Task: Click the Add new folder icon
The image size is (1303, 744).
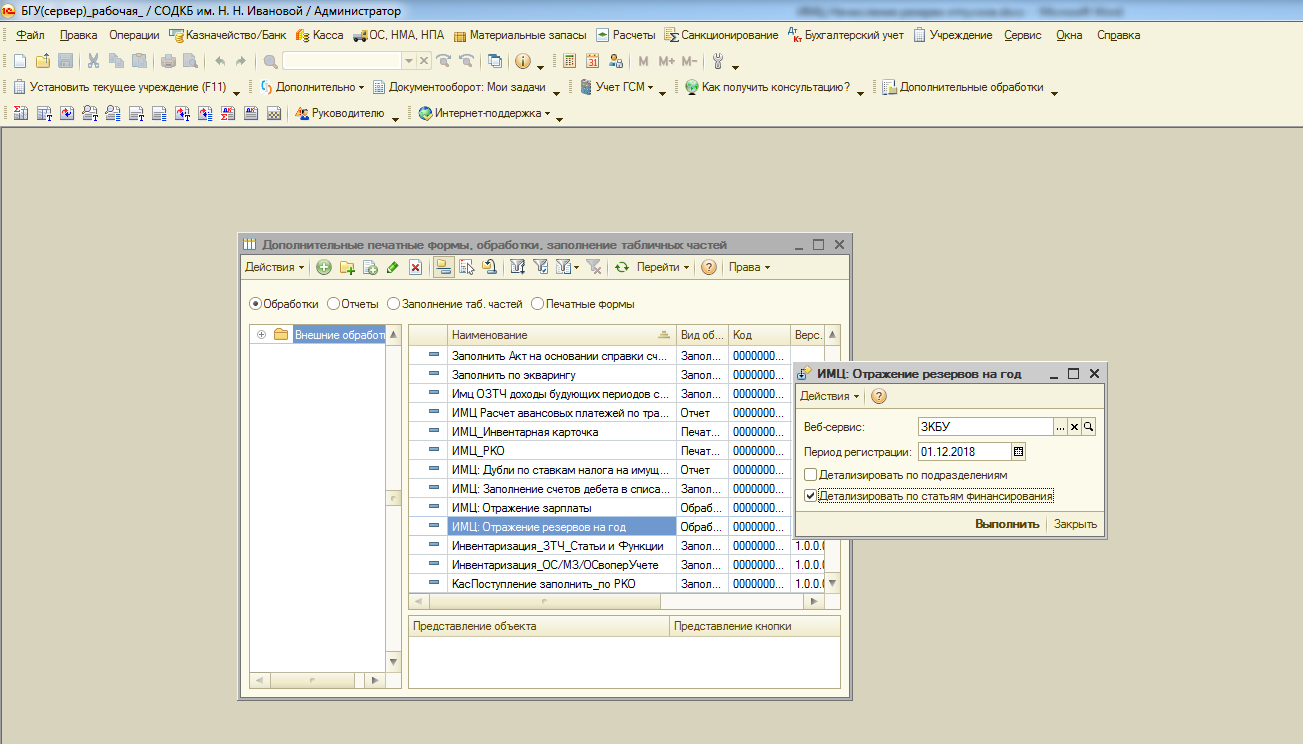Action: (347, 267)
